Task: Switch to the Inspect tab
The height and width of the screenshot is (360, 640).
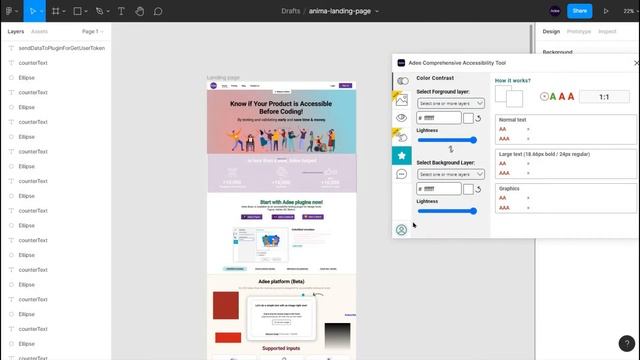Action: [607, 31]
